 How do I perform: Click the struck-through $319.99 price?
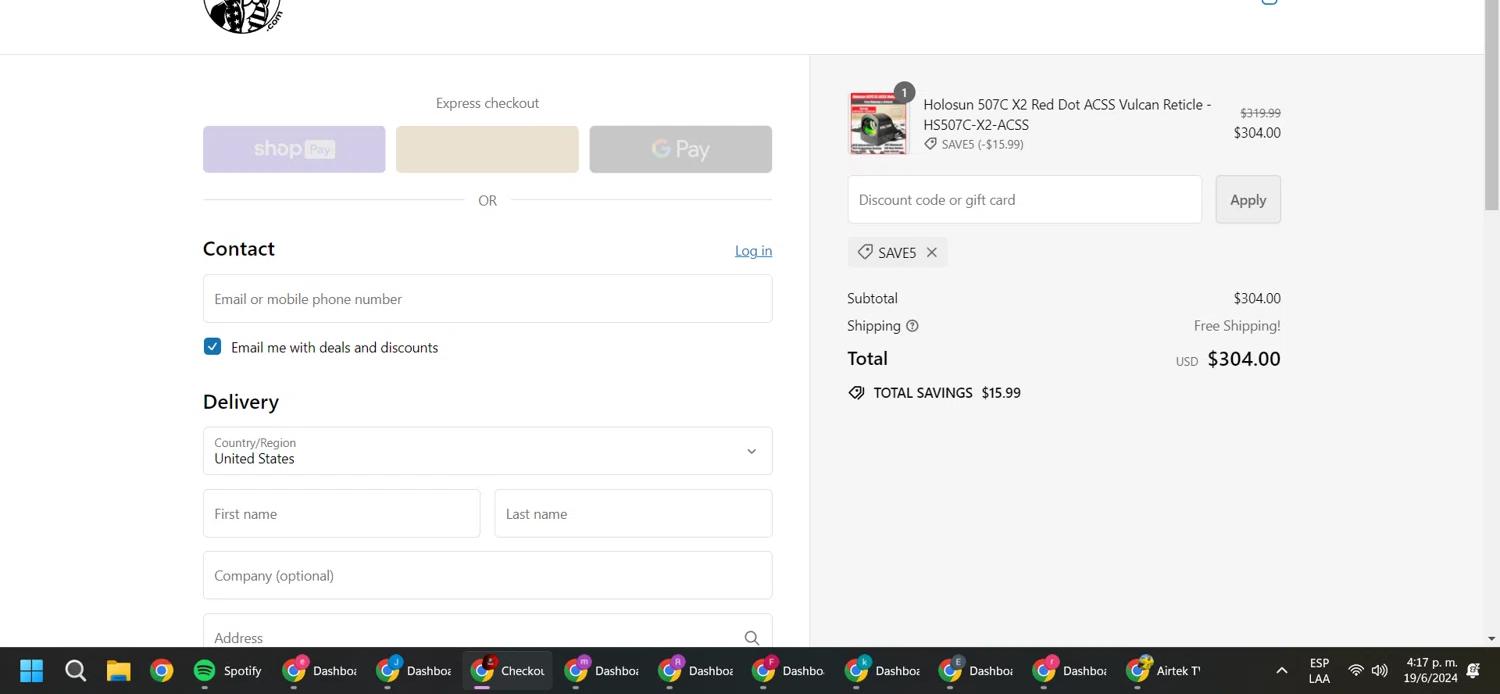point(1260,113)
